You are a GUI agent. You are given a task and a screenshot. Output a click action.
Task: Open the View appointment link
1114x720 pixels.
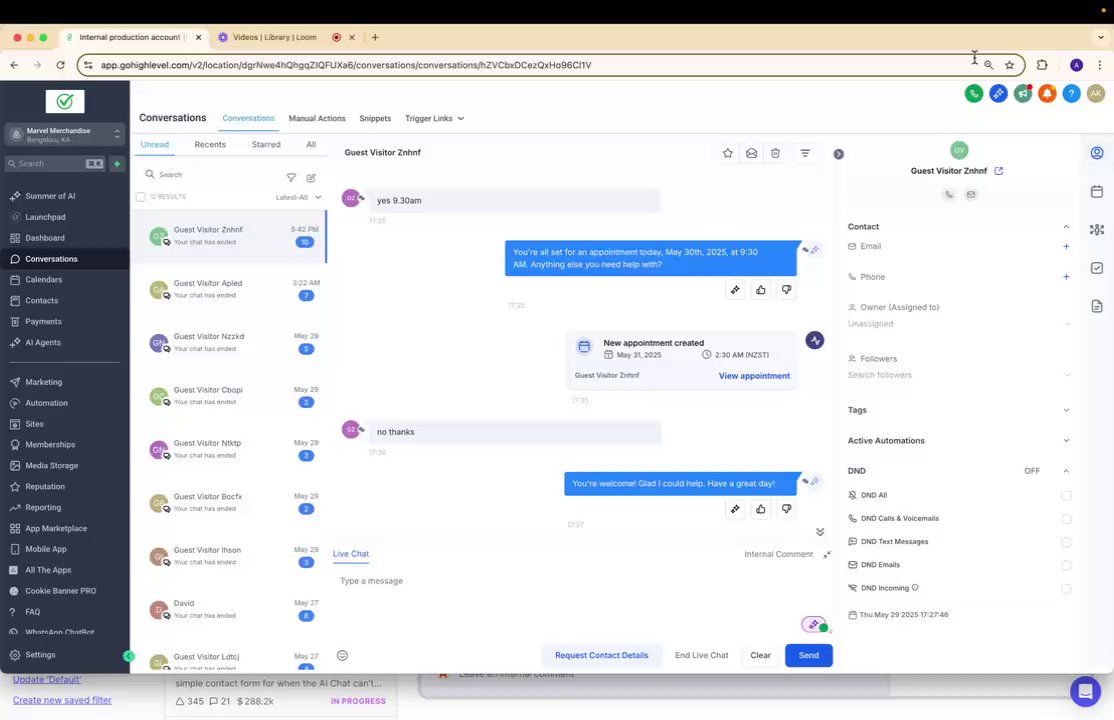754,376
